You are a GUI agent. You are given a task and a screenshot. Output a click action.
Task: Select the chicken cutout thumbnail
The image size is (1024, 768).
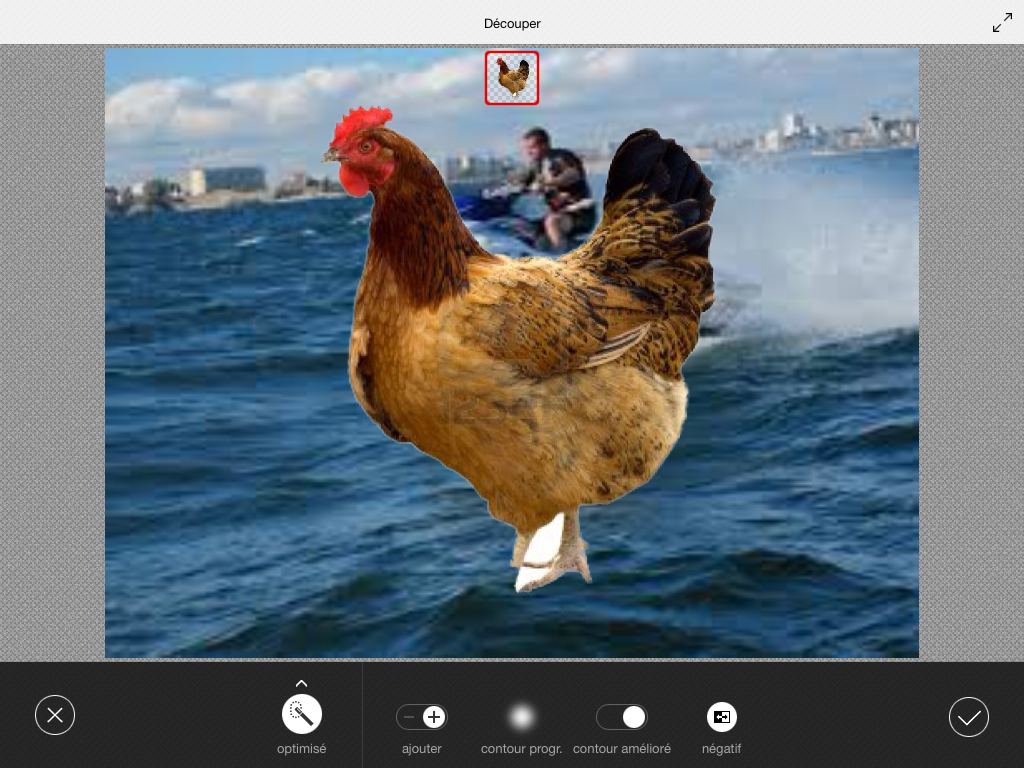[512, 78]
